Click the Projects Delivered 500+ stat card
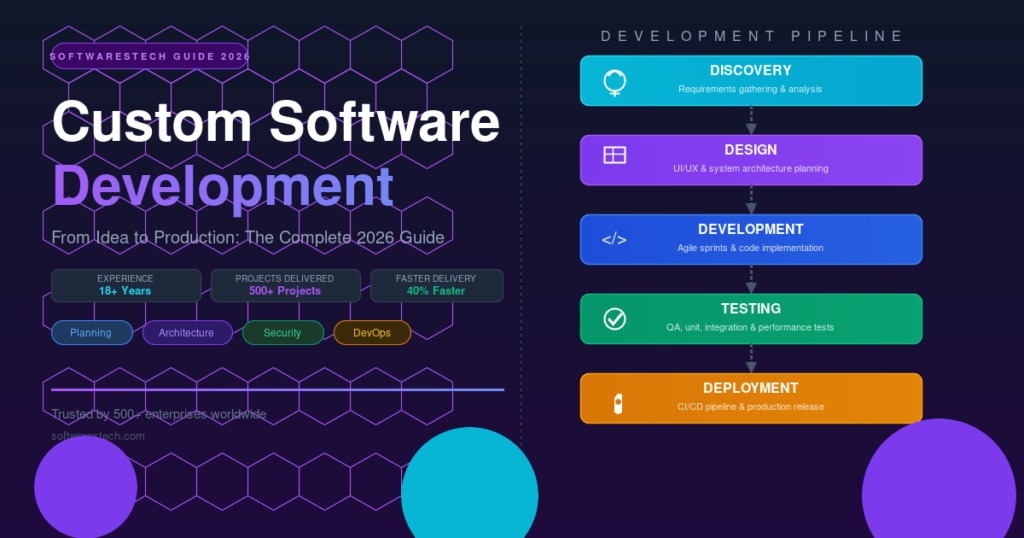This screenshot has width=1024, height=538. tap(285, 285)
